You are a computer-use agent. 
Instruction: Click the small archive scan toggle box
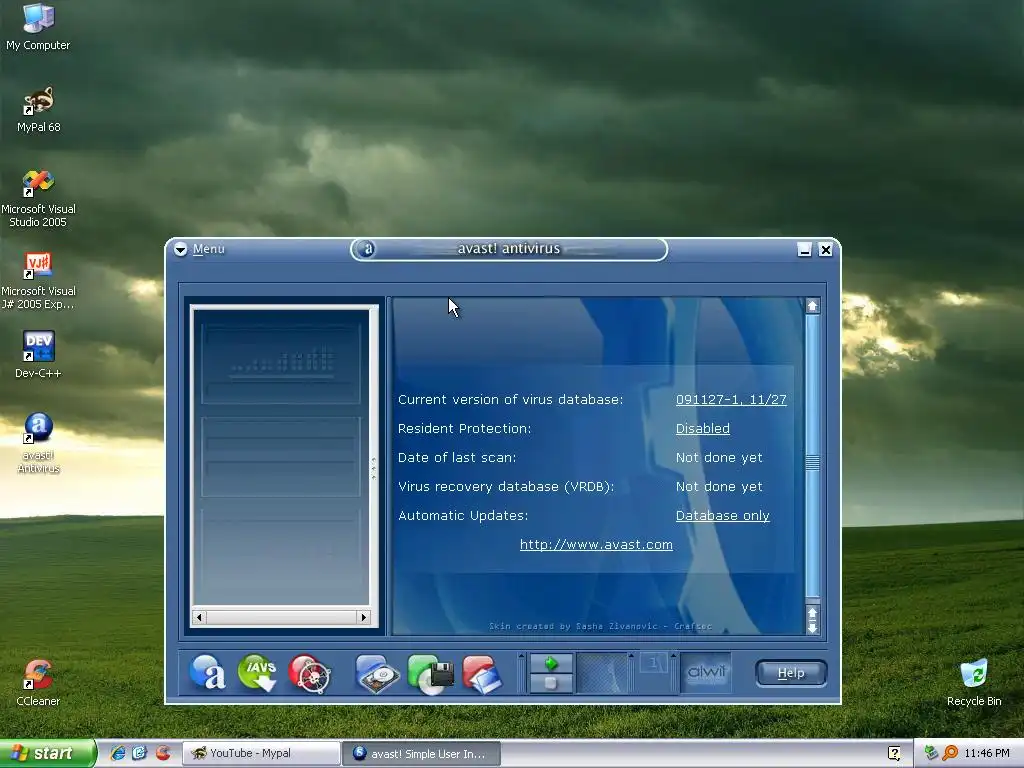pos(653,664)
